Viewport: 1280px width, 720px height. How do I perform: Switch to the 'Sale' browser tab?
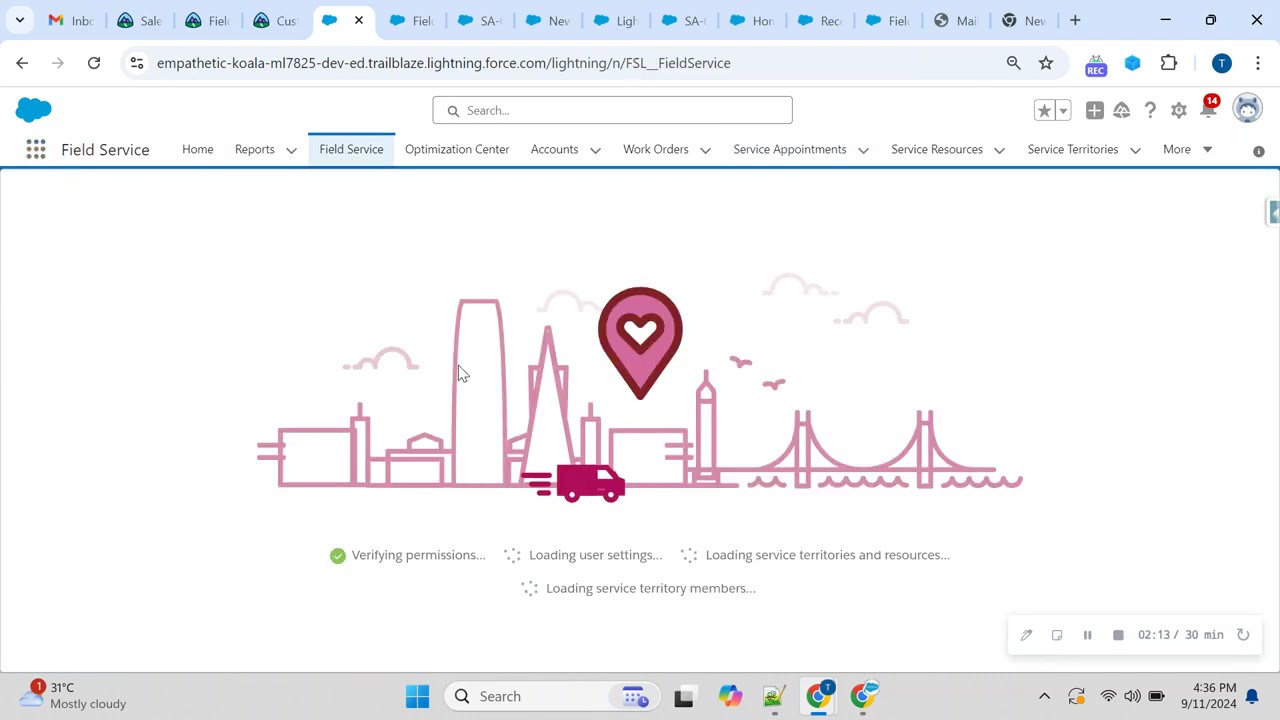coord(138,20)
